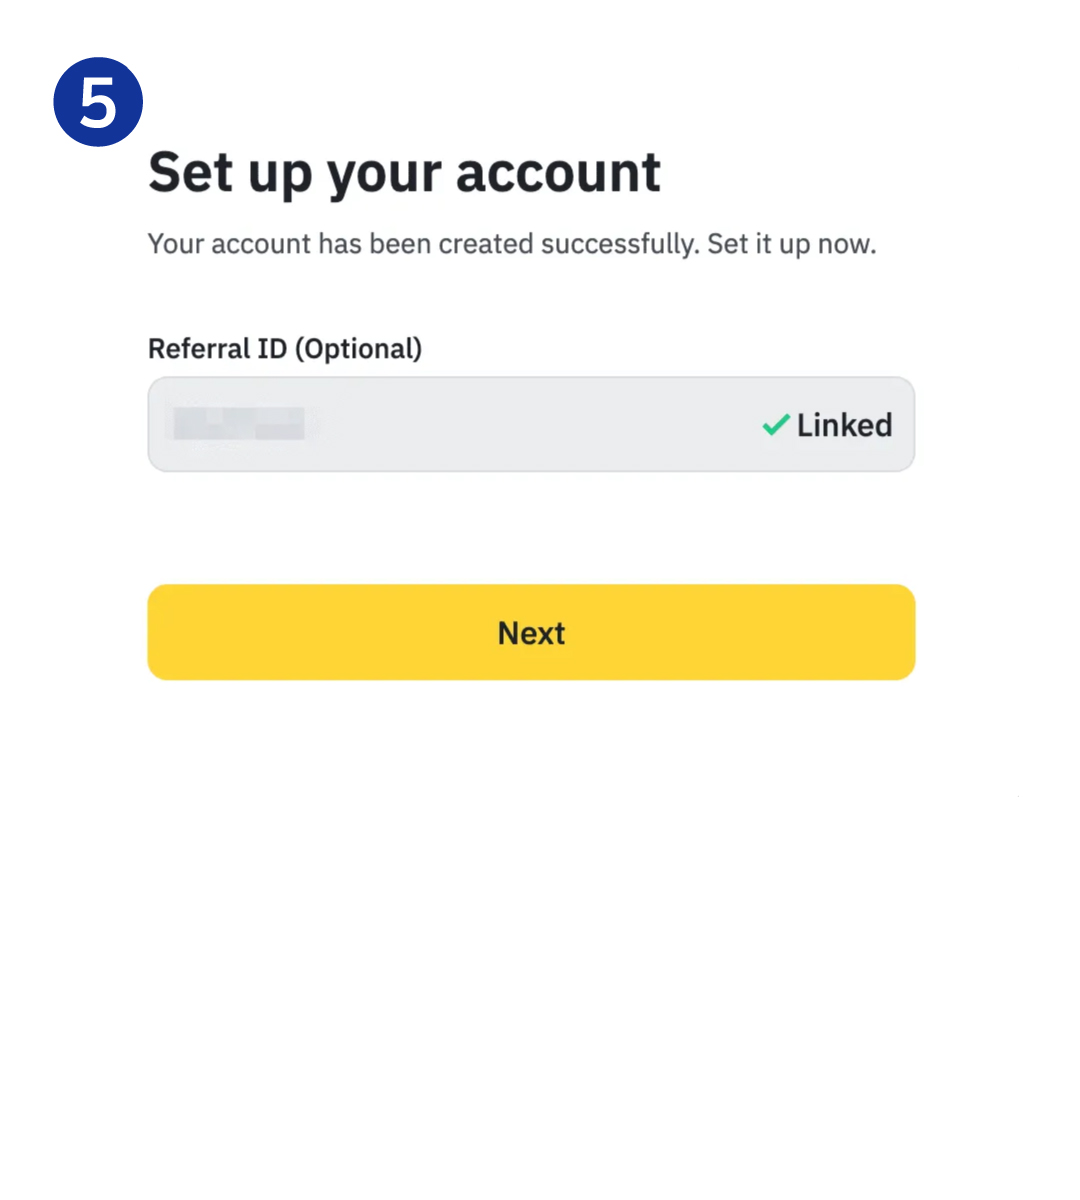Click the "Linked" status text

click(844, 425)
